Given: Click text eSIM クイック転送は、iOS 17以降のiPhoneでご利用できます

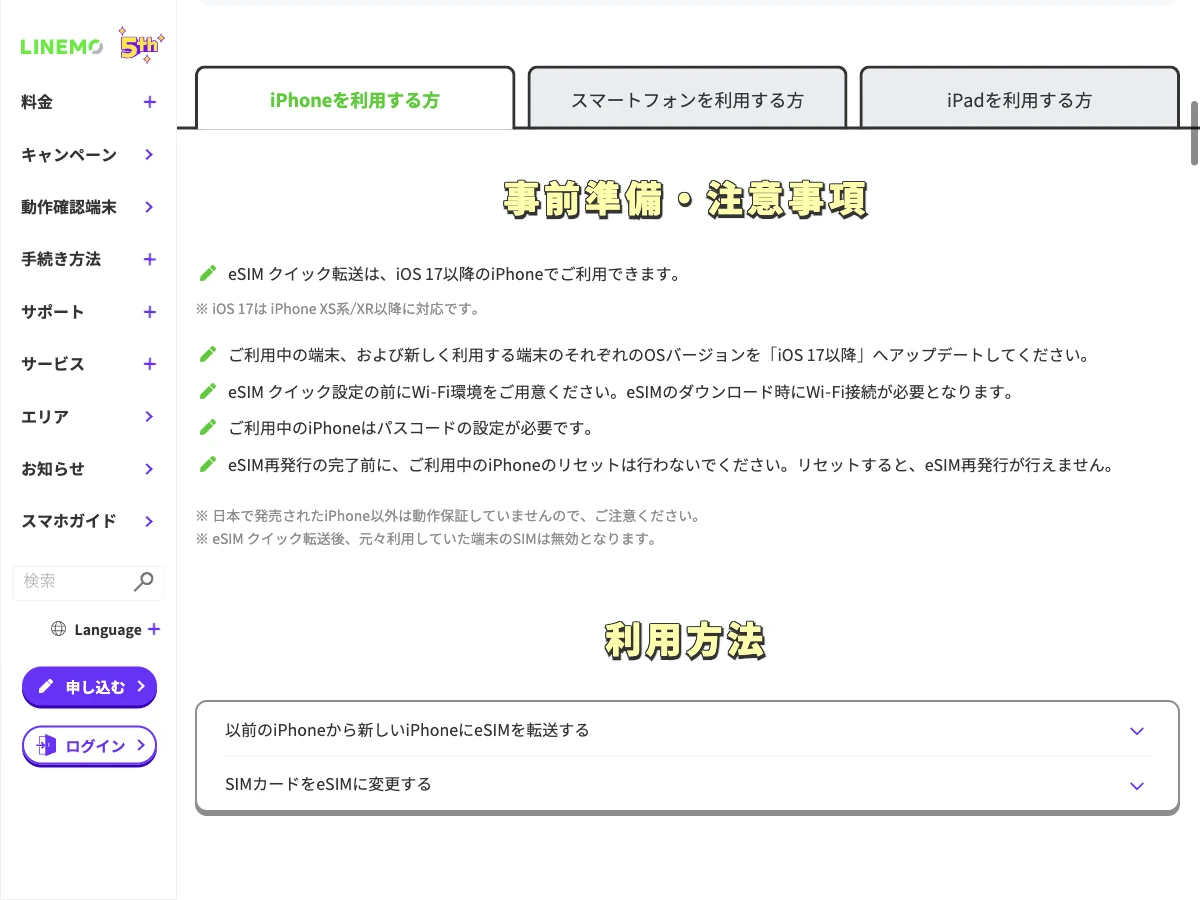Looking at the screenshot, I should pos(454,273).
